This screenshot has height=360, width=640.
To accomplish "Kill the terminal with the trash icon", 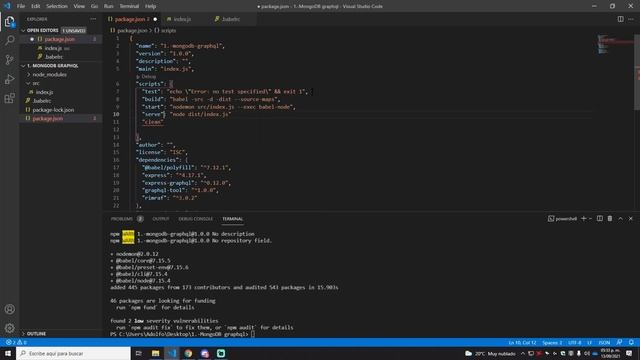I will 610,218.
